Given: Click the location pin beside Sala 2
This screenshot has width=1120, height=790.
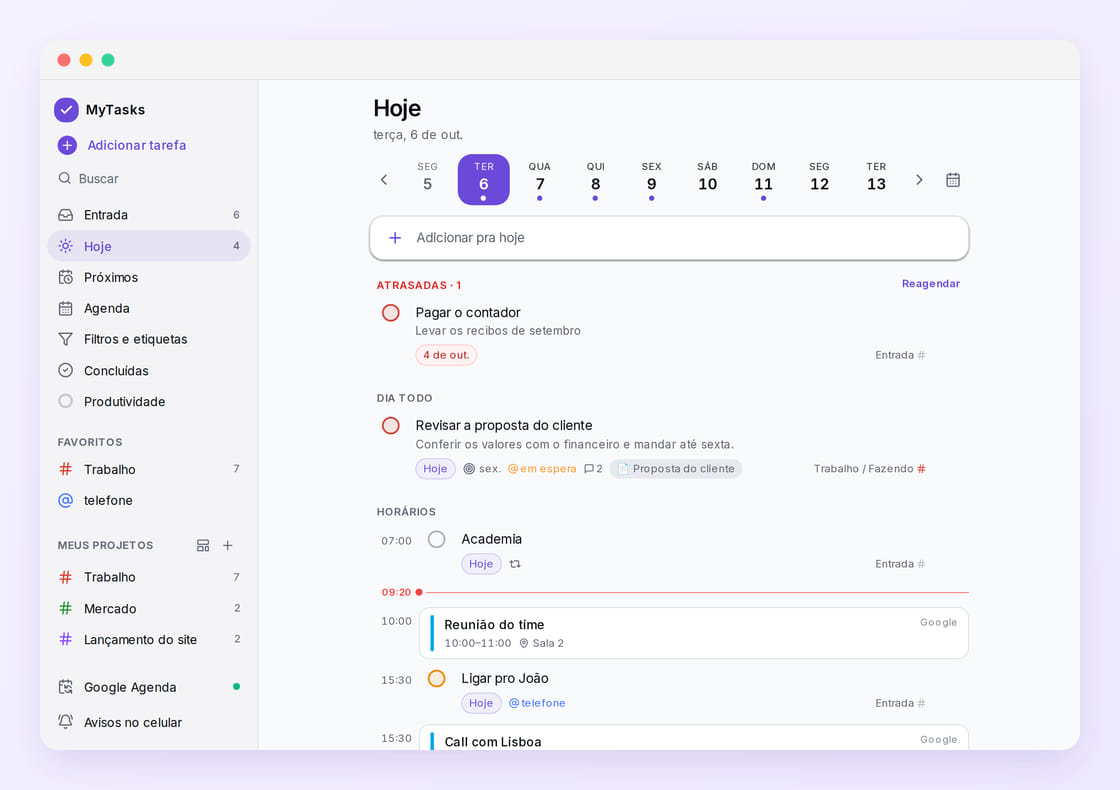Looking at the screenshot, I should [x=524, y=644].
